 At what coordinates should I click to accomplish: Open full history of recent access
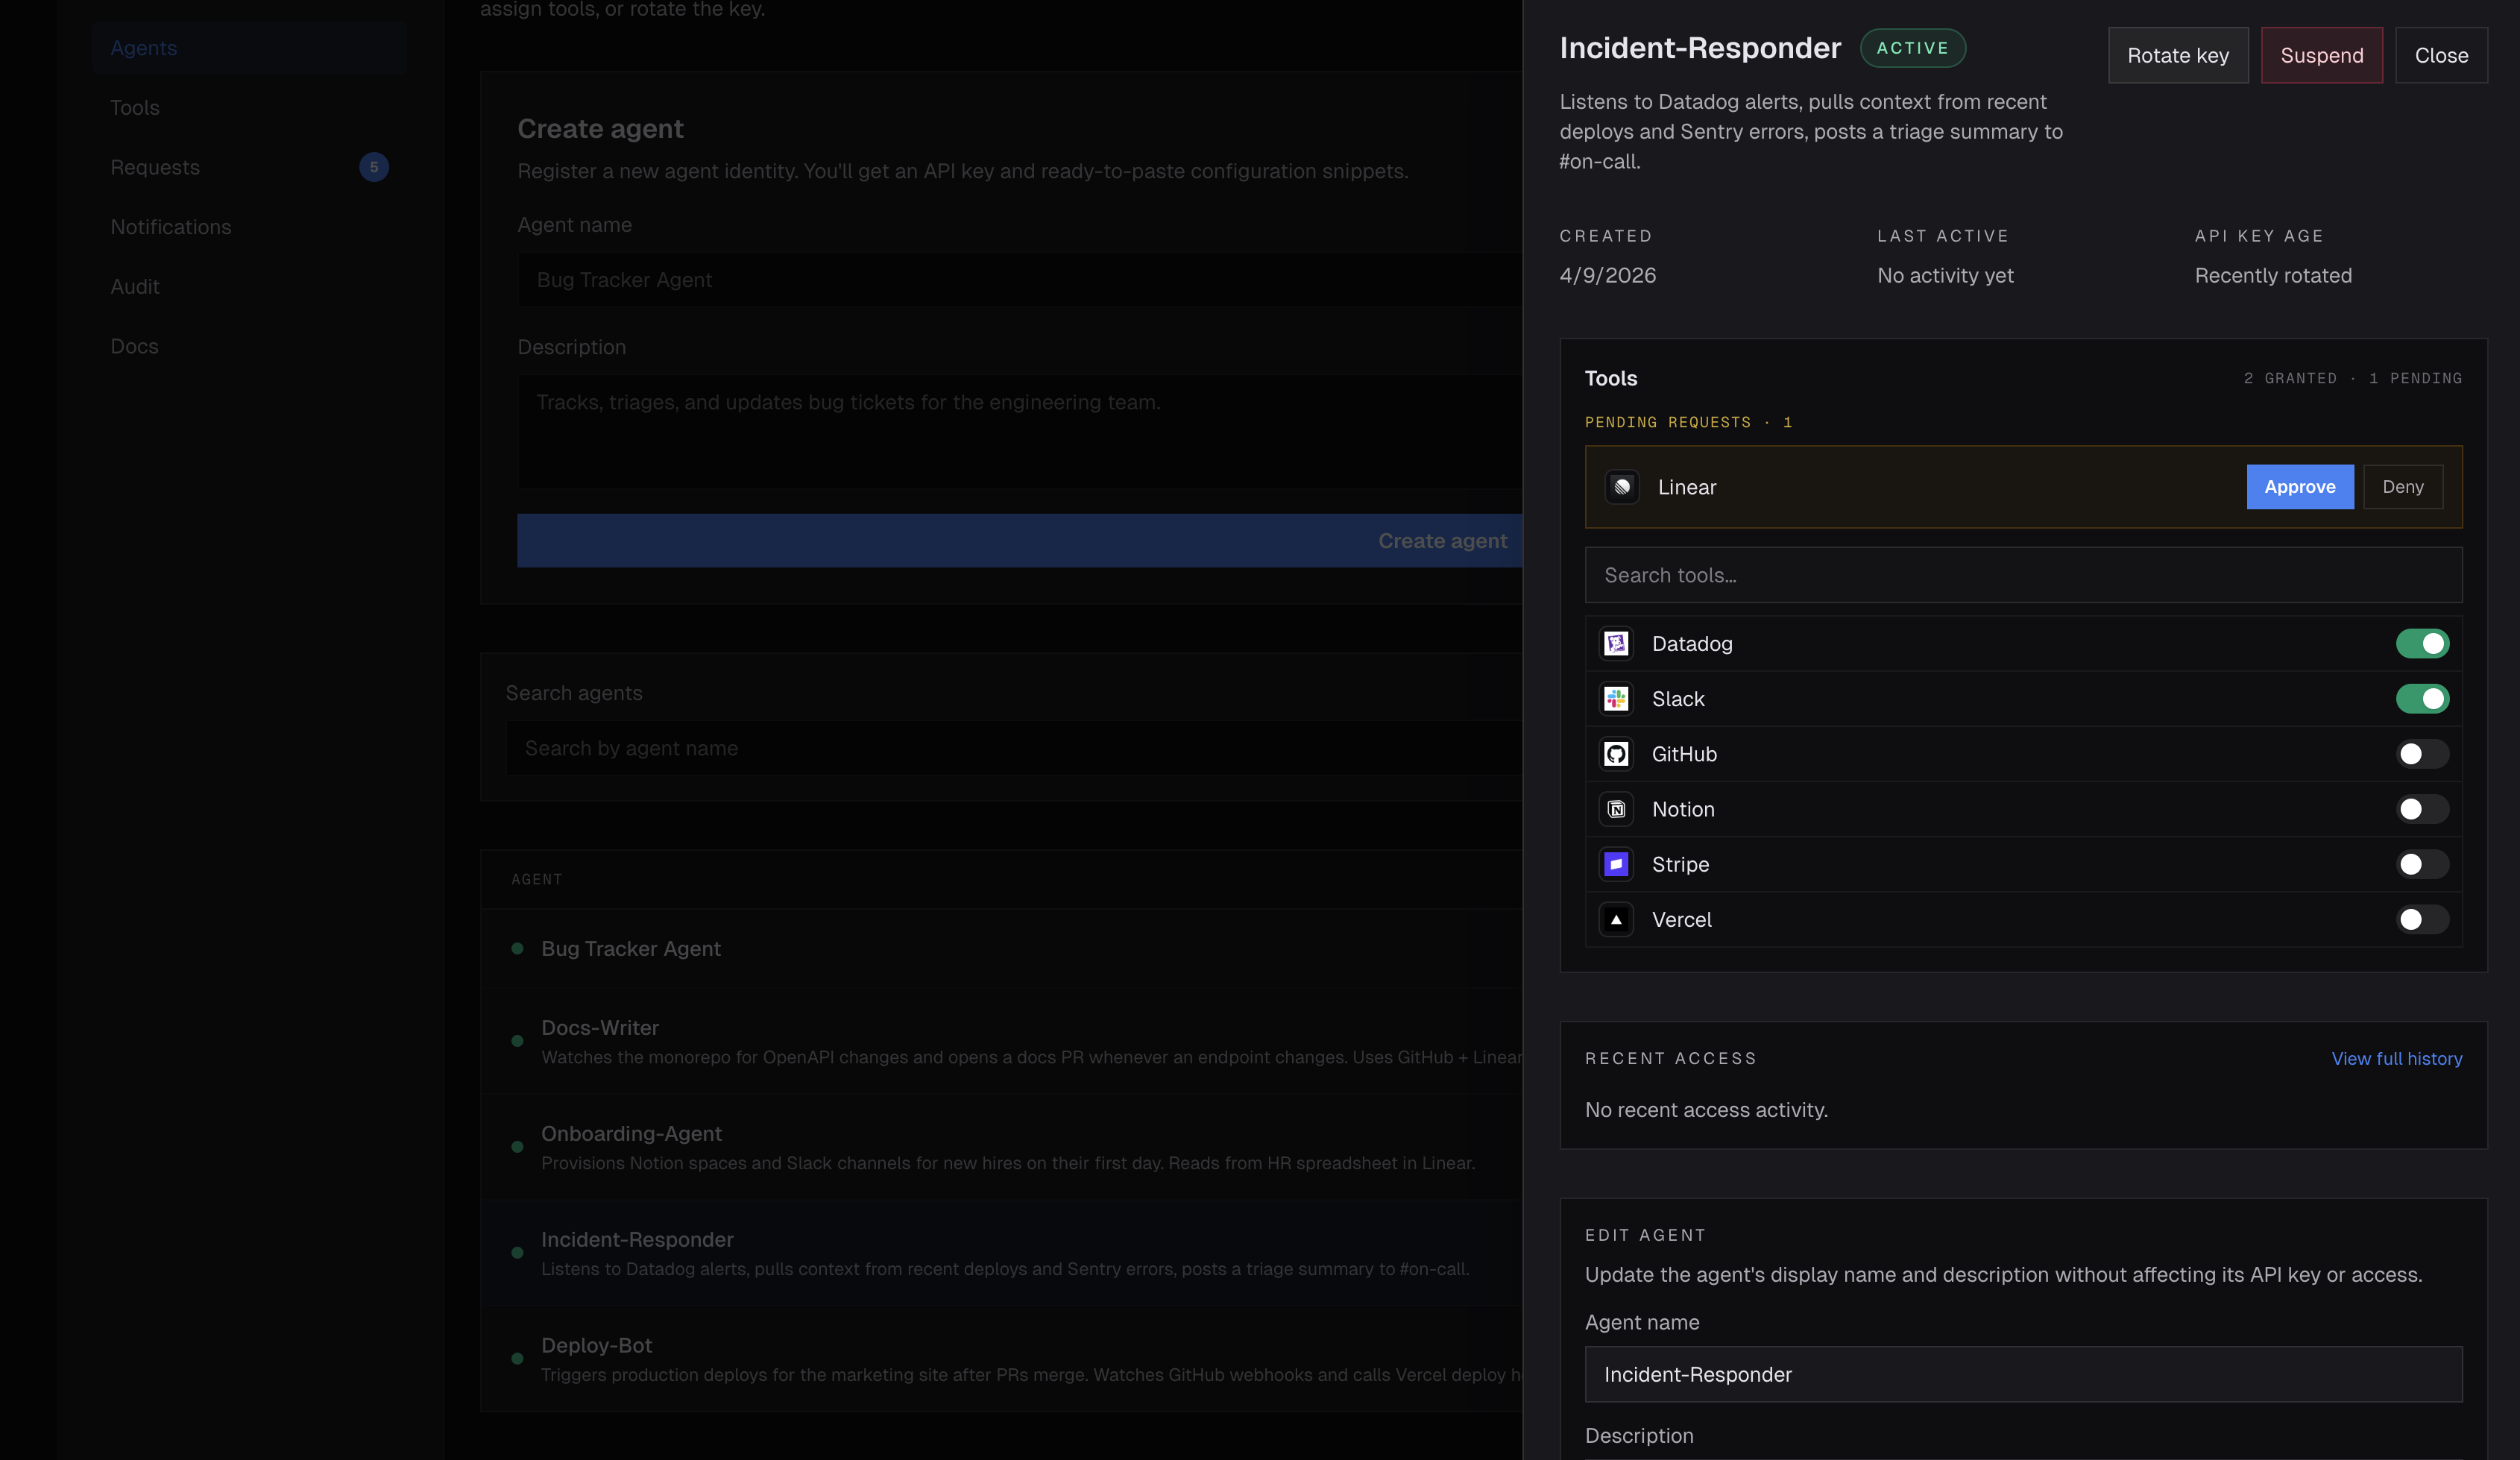pos(2396,1058)
